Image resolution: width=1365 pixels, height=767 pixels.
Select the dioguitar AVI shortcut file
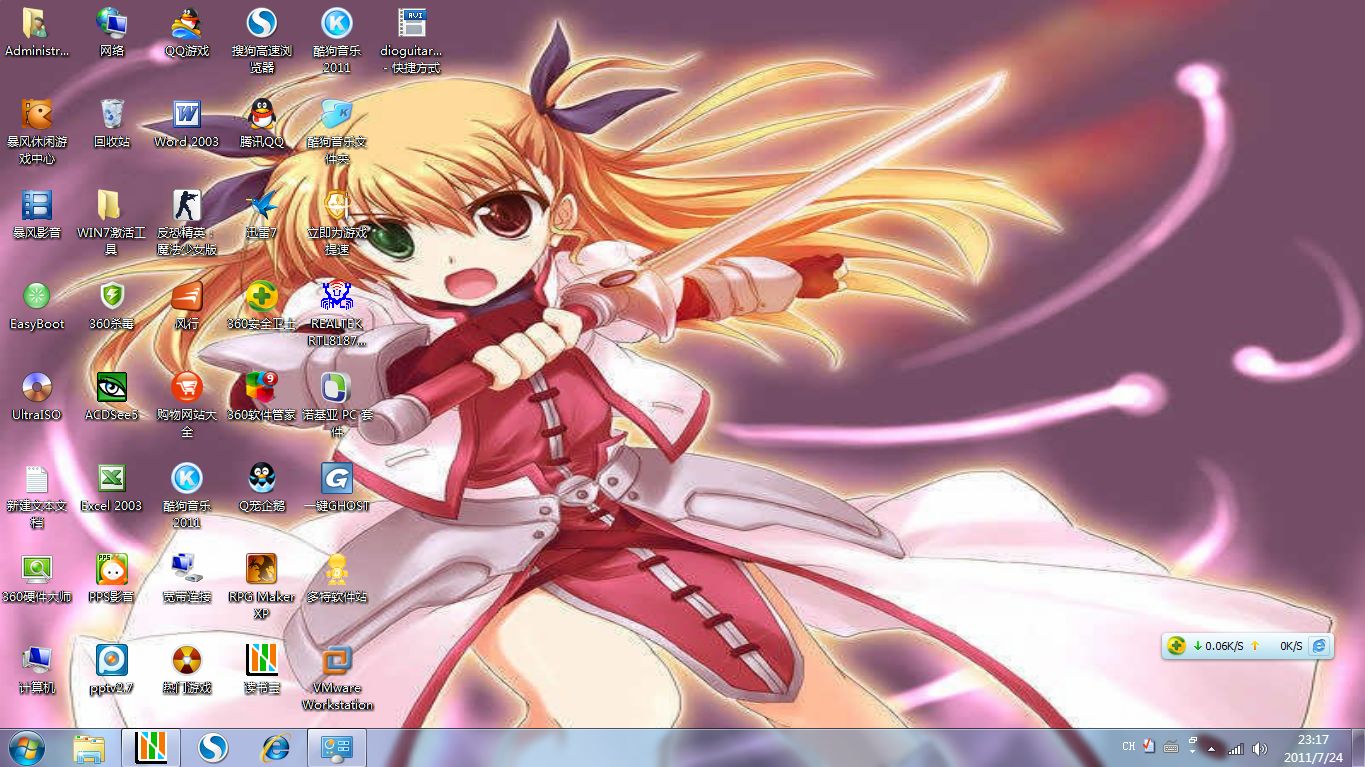tap(411, 40)
